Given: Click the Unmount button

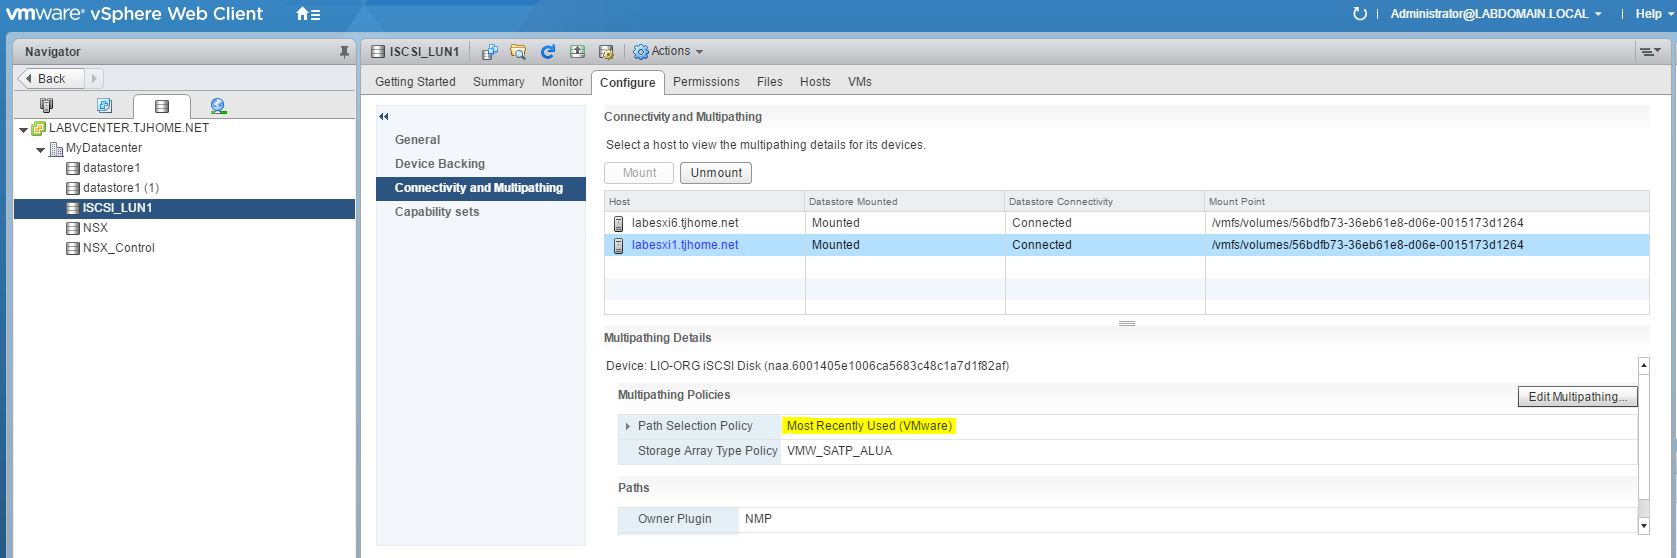Looking at the screenshot, I should [x=716, y=173].
